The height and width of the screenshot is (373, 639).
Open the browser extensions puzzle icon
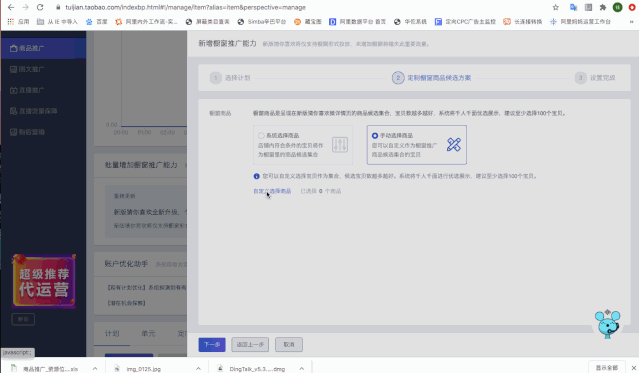[603, 7]
